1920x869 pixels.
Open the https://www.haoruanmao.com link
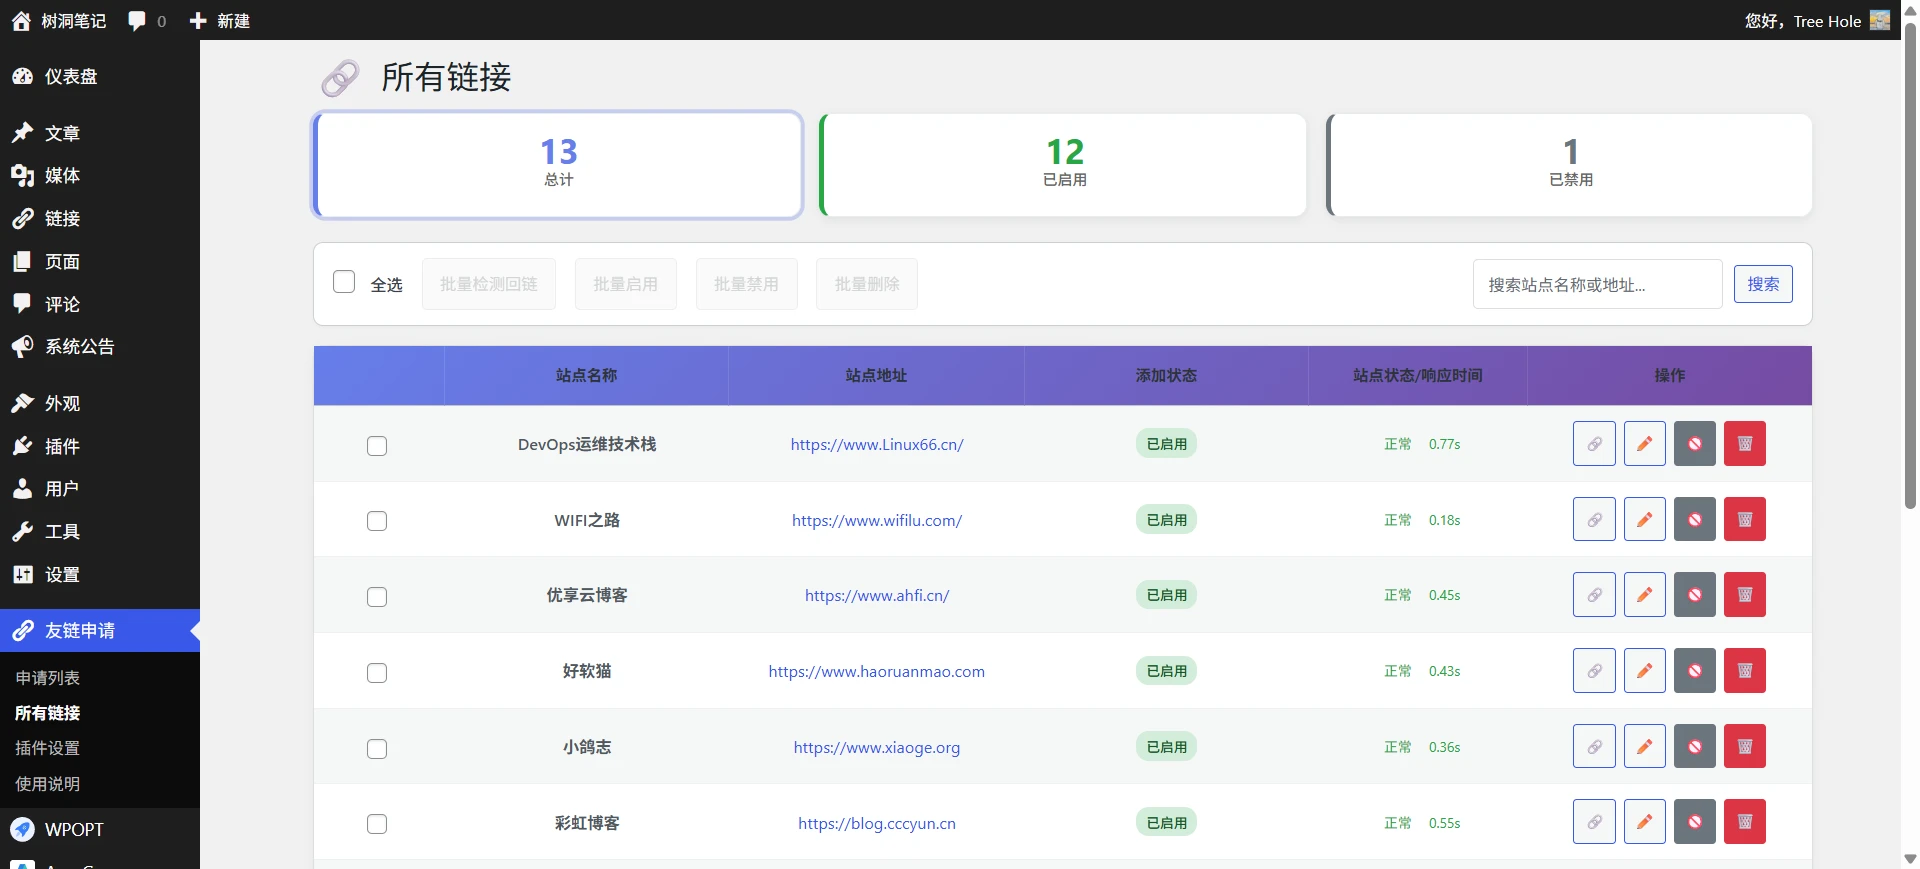pyautogui.click(x=876, y=672)
